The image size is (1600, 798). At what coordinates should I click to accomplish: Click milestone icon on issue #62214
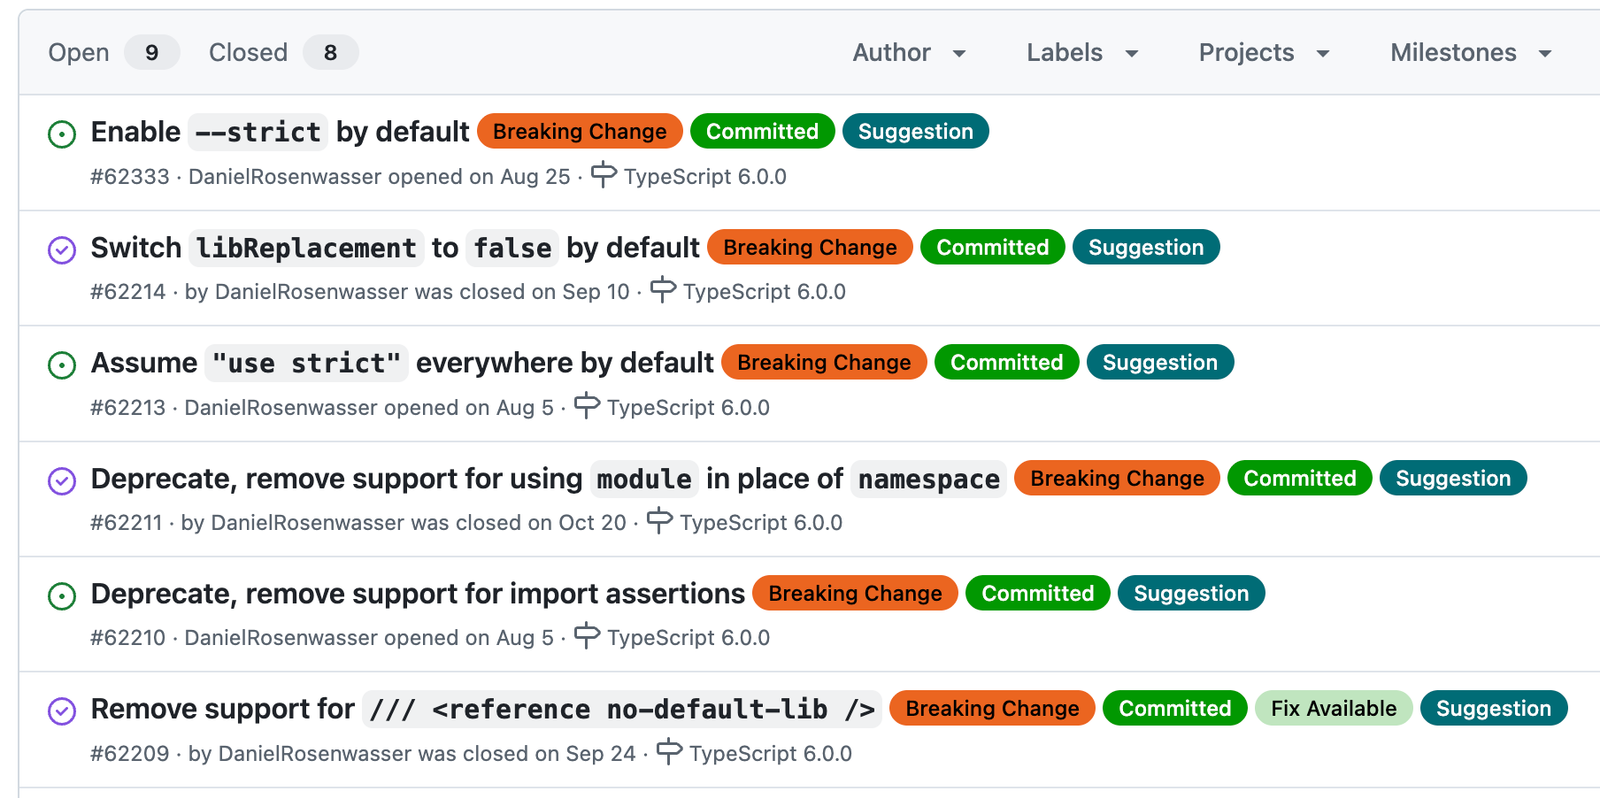663,290
